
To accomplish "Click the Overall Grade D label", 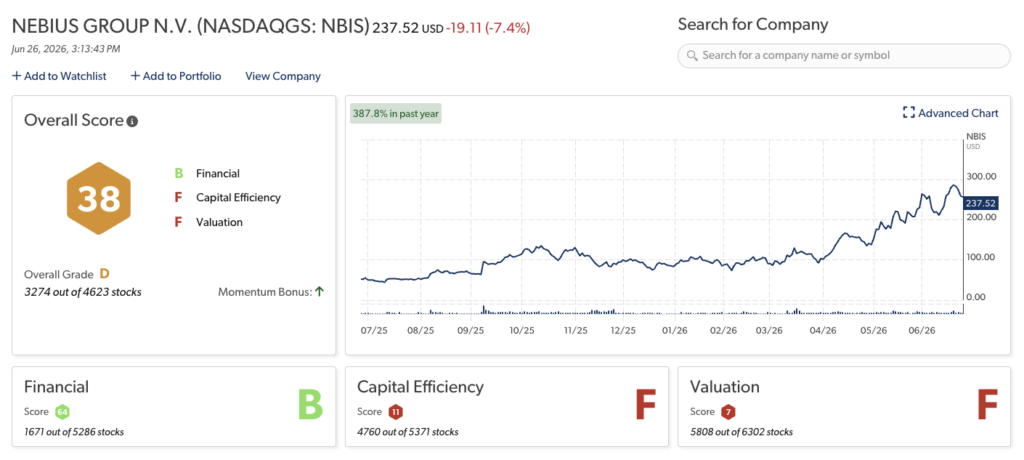I will pos(67,274).
